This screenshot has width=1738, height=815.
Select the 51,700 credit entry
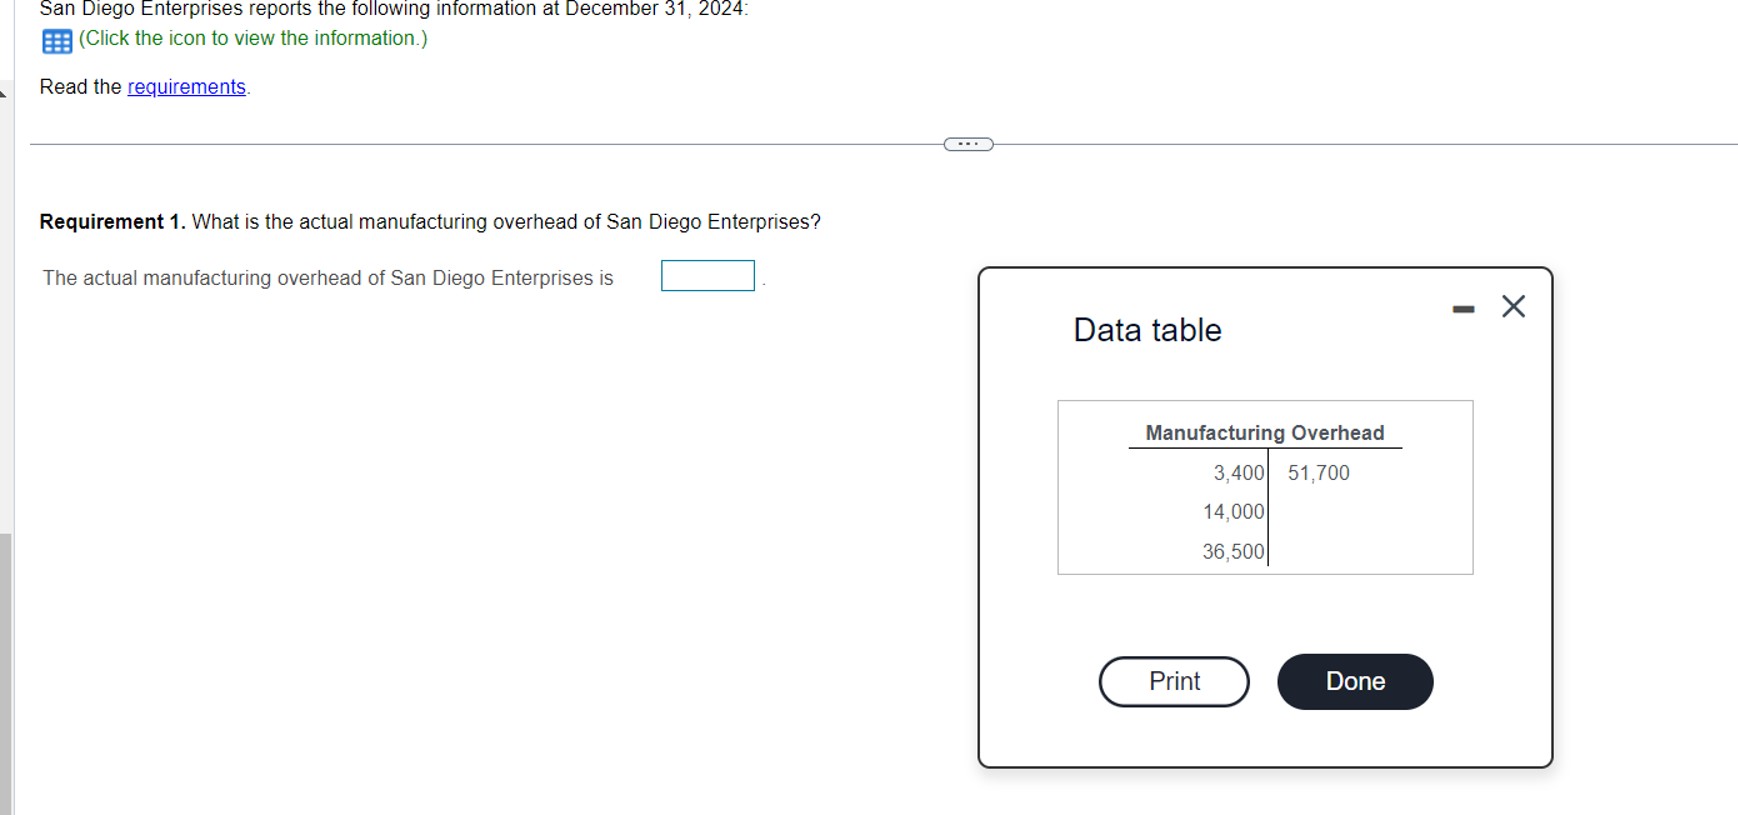pyautogui.click(x=1317, y=472)
